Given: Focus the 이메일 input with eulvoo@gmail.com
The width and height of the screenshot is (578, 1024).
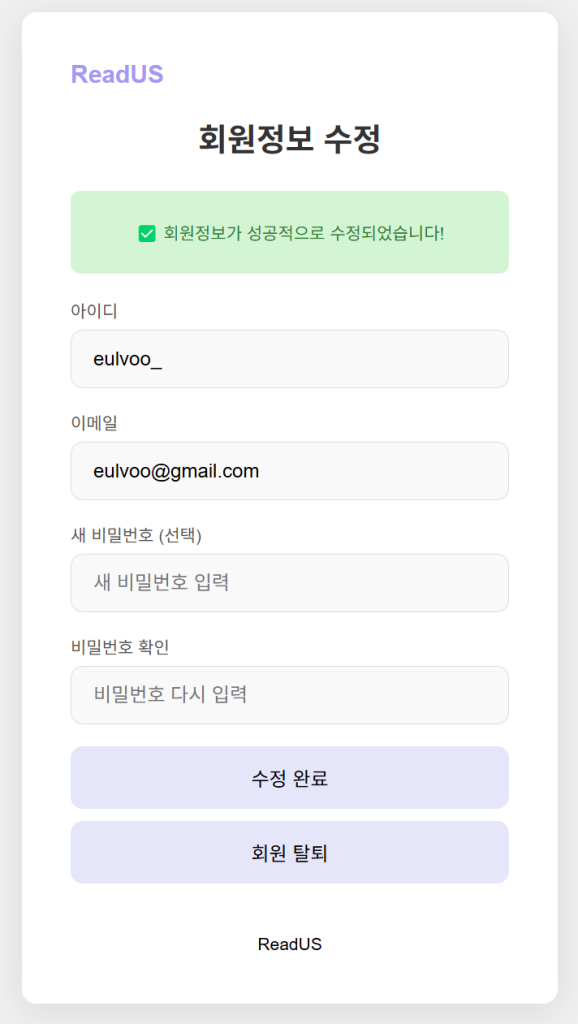Looking at the screenshot, I should click(x=289, y=471).
